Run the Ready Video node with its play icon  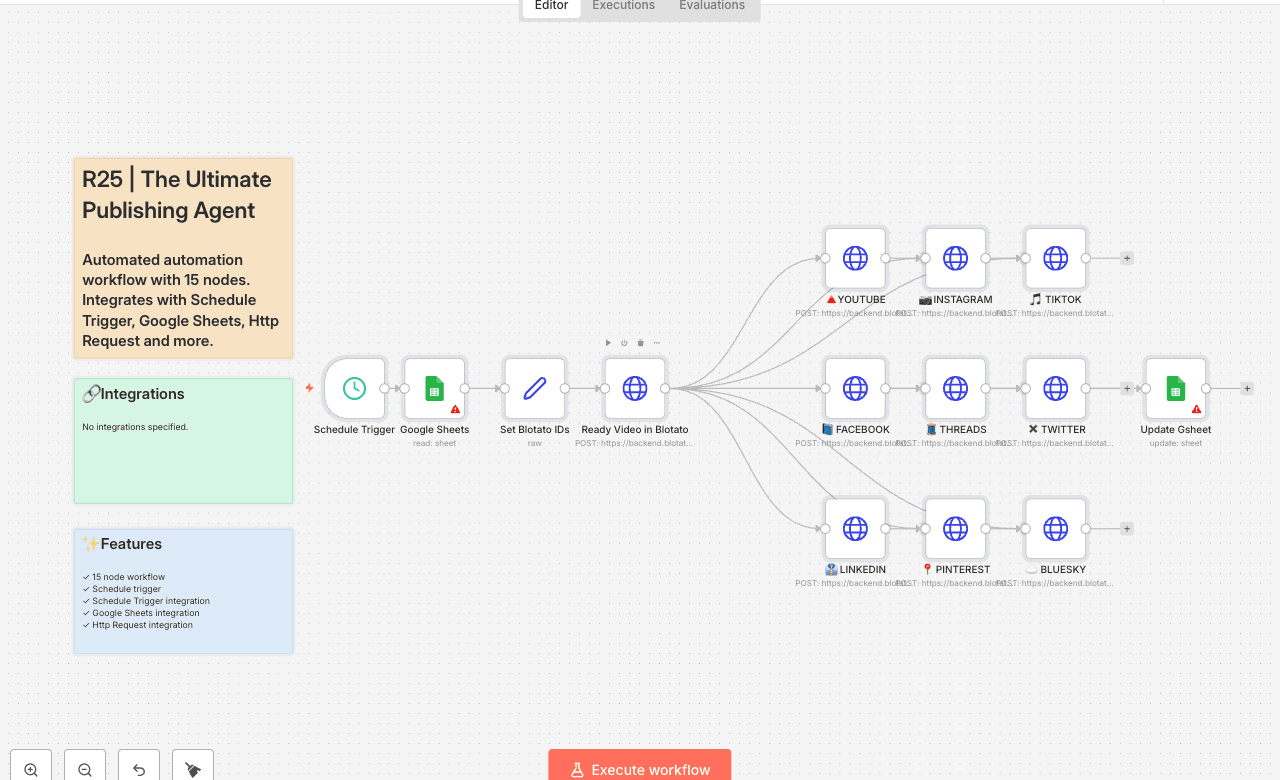(x=608, y=343)
